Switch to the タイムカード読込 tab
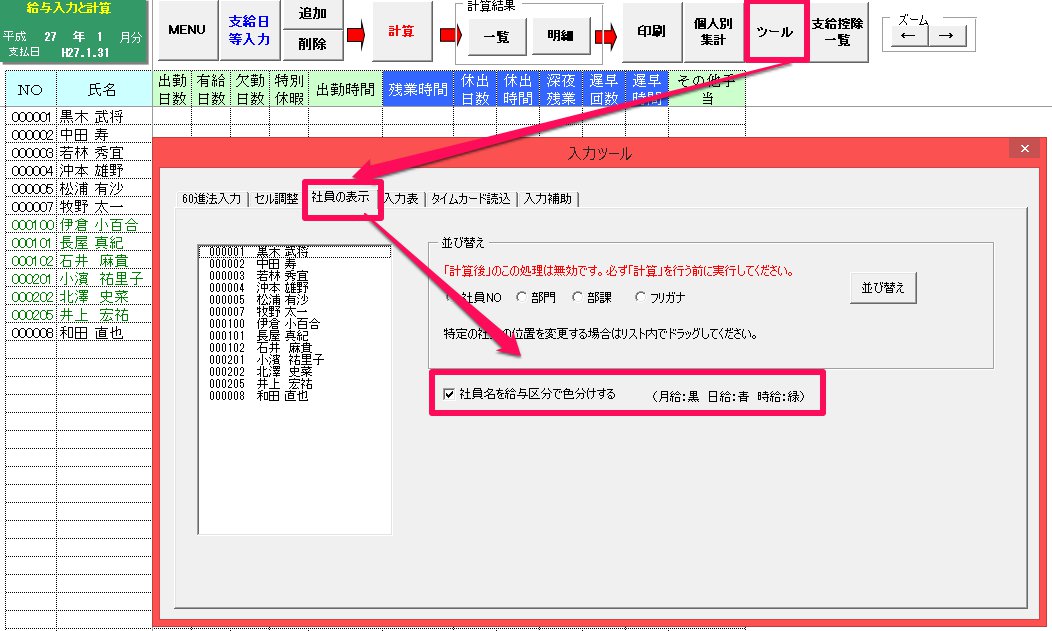This screenshot has height=631, width=1052. [x=470, y=198]
